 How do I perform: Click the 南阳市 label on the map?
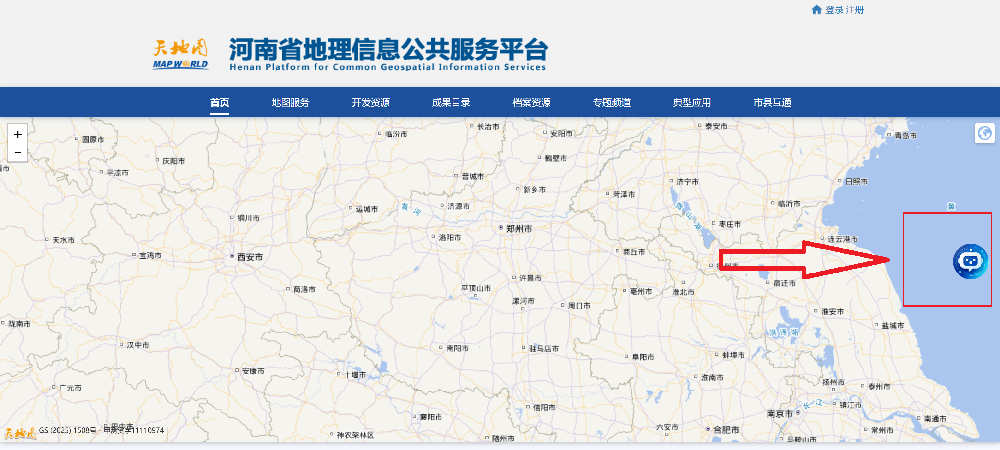tap(457, 348)
